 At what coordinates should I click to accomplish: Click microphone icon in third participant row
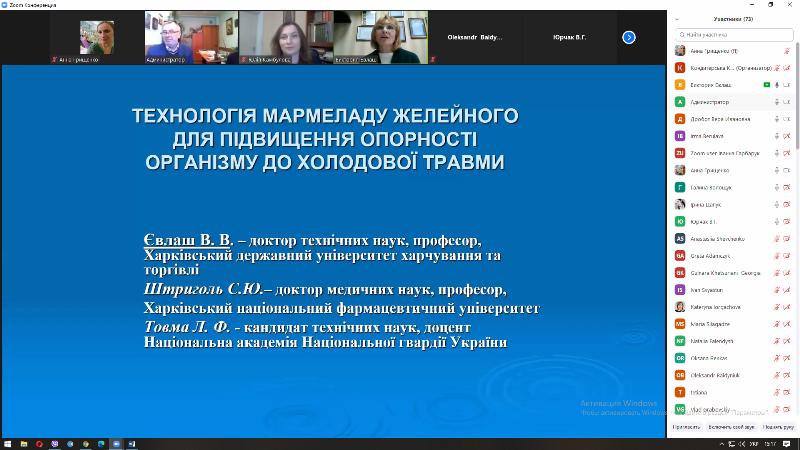(777, 85)
